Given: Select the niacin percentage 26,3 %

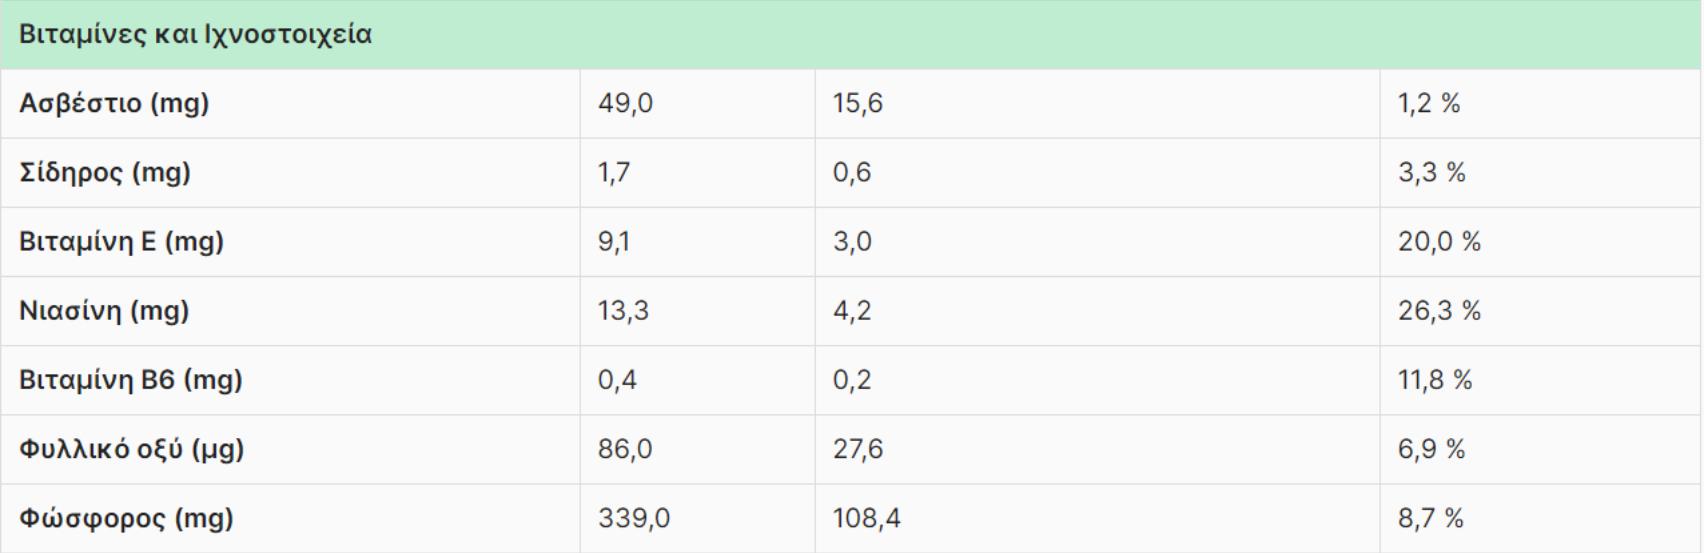Looking at the screenshot, I should (1439, 311).
